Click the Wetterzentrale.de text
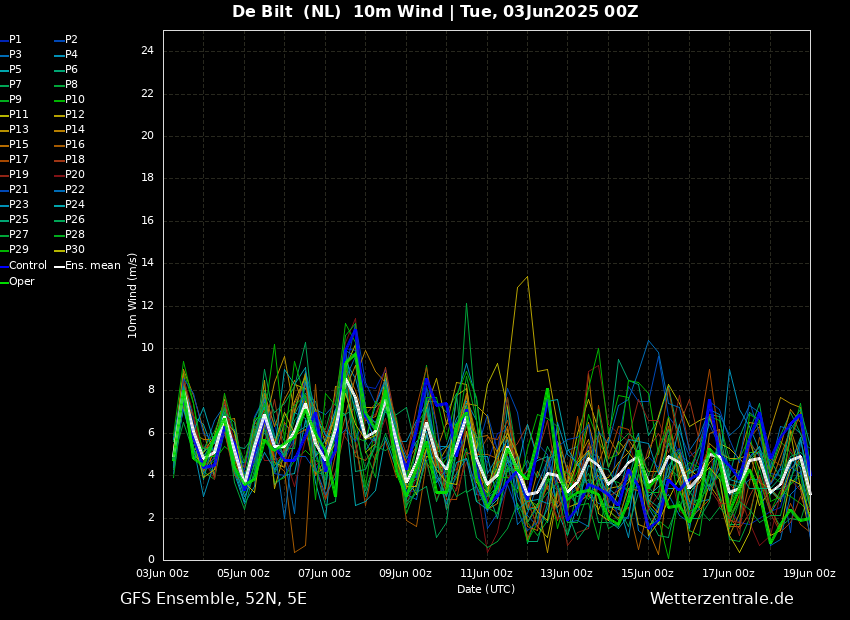 coord(721,599)
